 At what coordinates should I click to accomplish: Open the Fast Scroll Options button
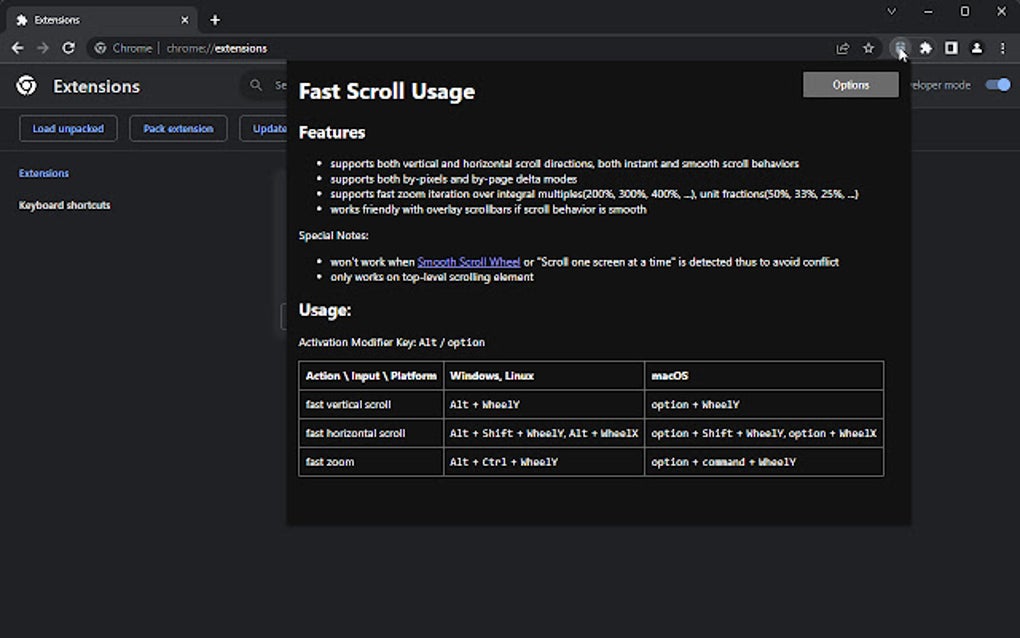[849, 84]
